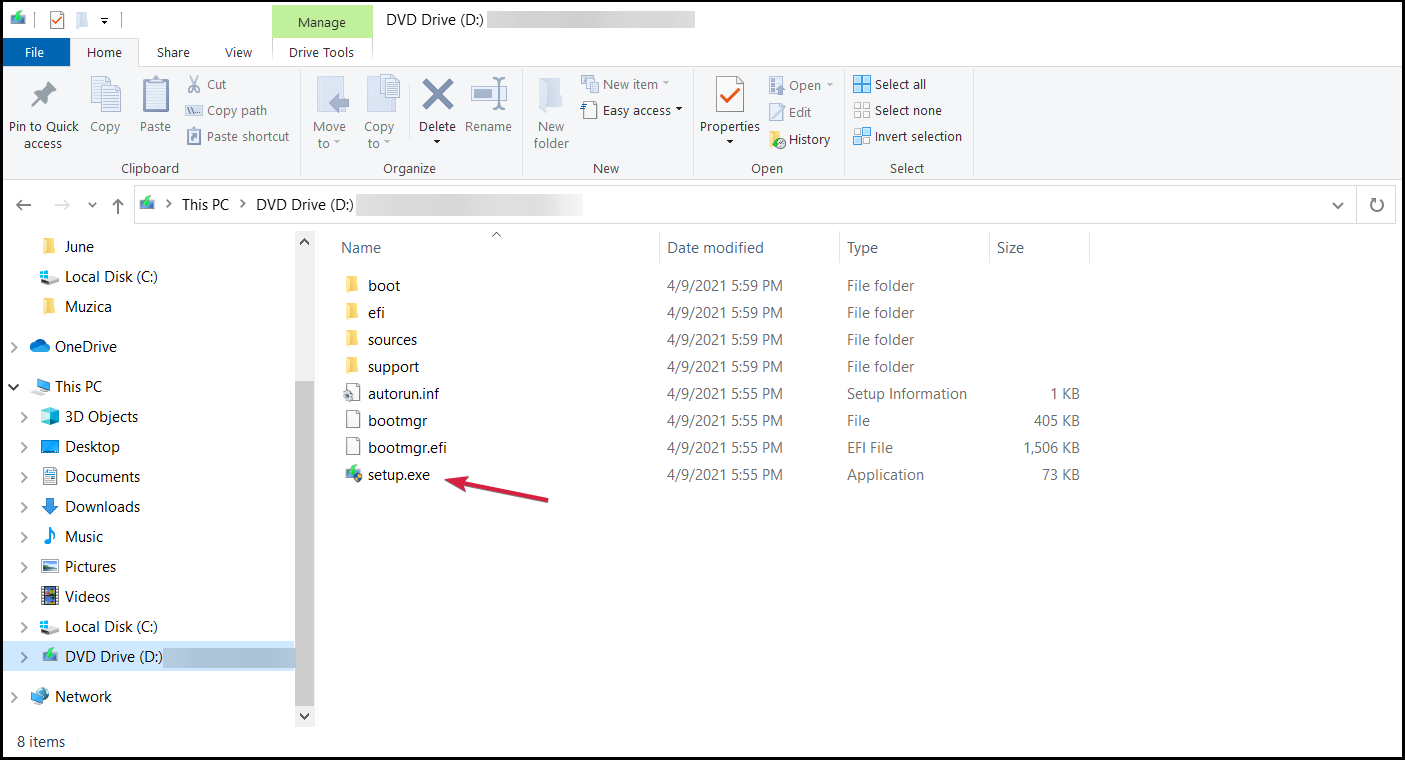1405x760 pixels.
Task: Go up one folder with Up arrow
Action: pyautogui.click(x=118, y=205)
